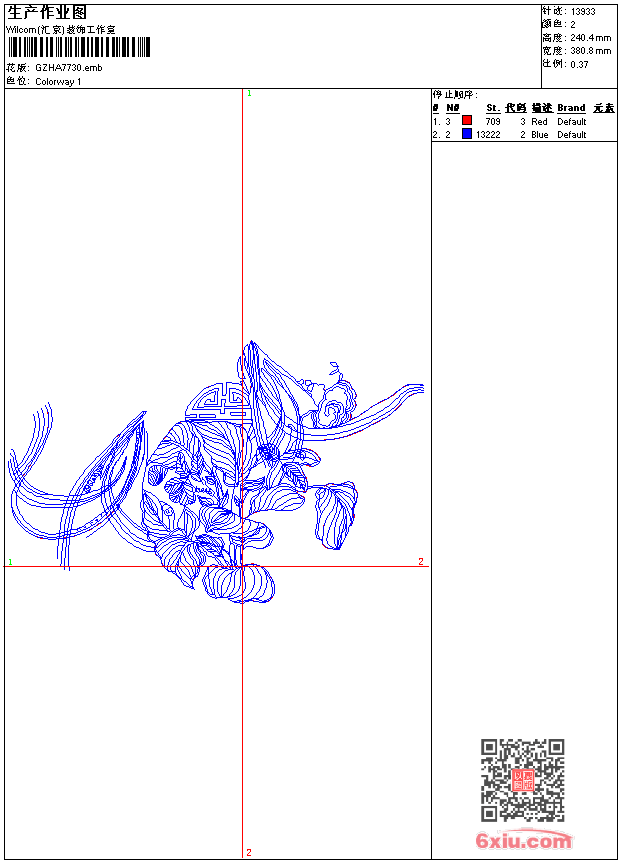Screen dimensions: 620x860
Task: Click the barcode under the Wilcom title
Action: (78, 48)
